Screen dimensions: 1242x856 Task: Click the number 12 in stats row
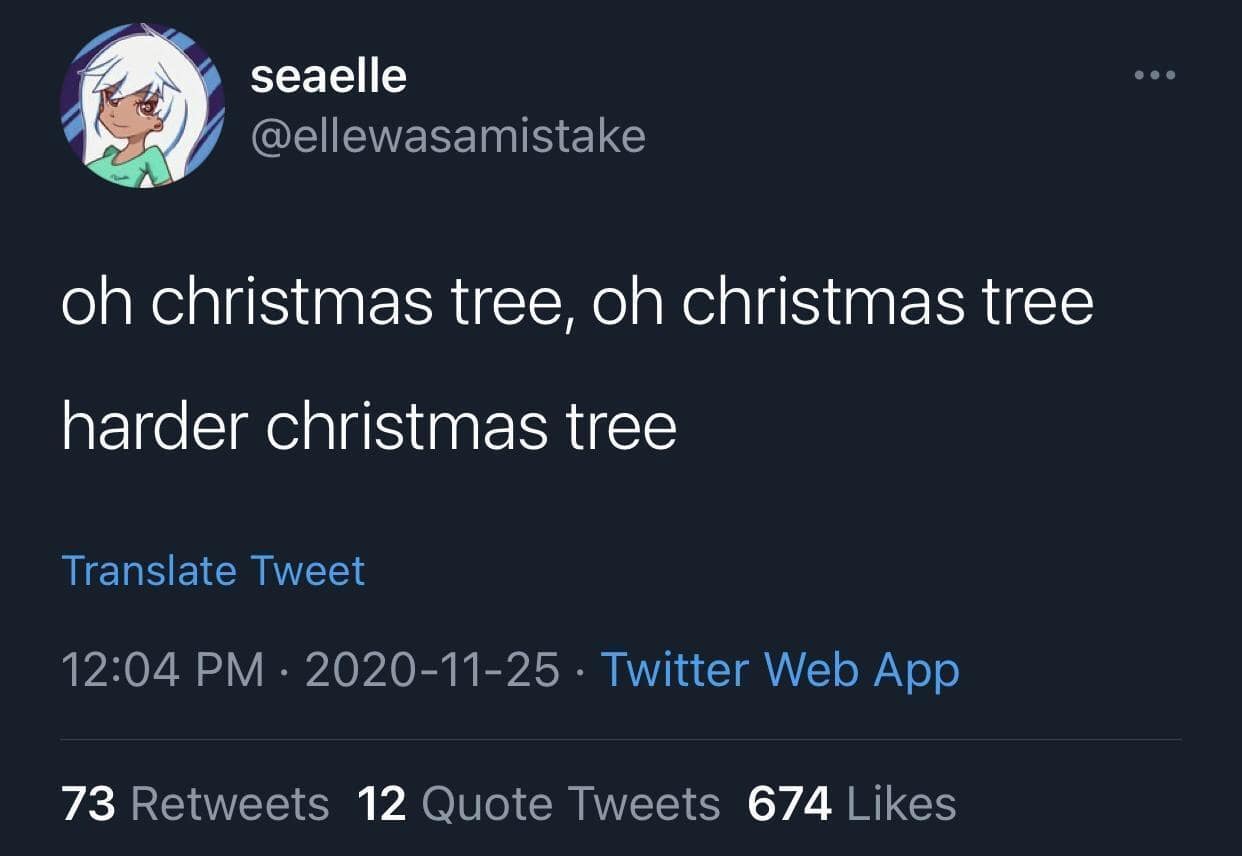click(x=381, y=803)
